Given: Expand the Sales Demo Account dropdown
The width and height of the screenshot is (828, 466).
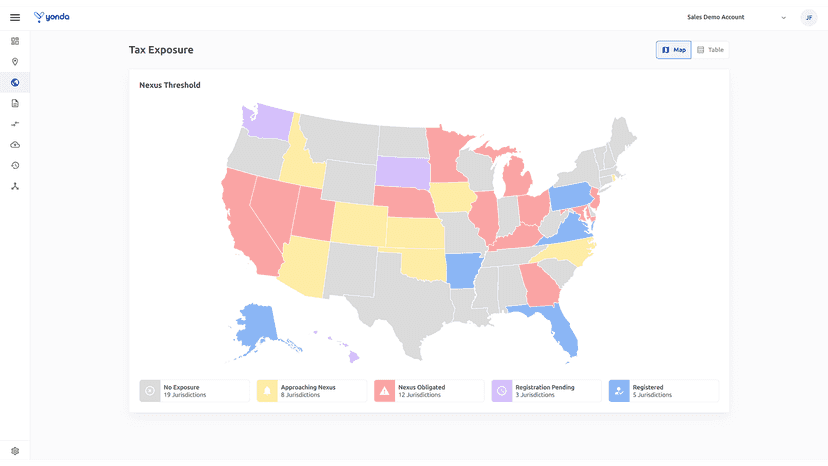Looking at the screenshot, I should (x=736, y=17).
